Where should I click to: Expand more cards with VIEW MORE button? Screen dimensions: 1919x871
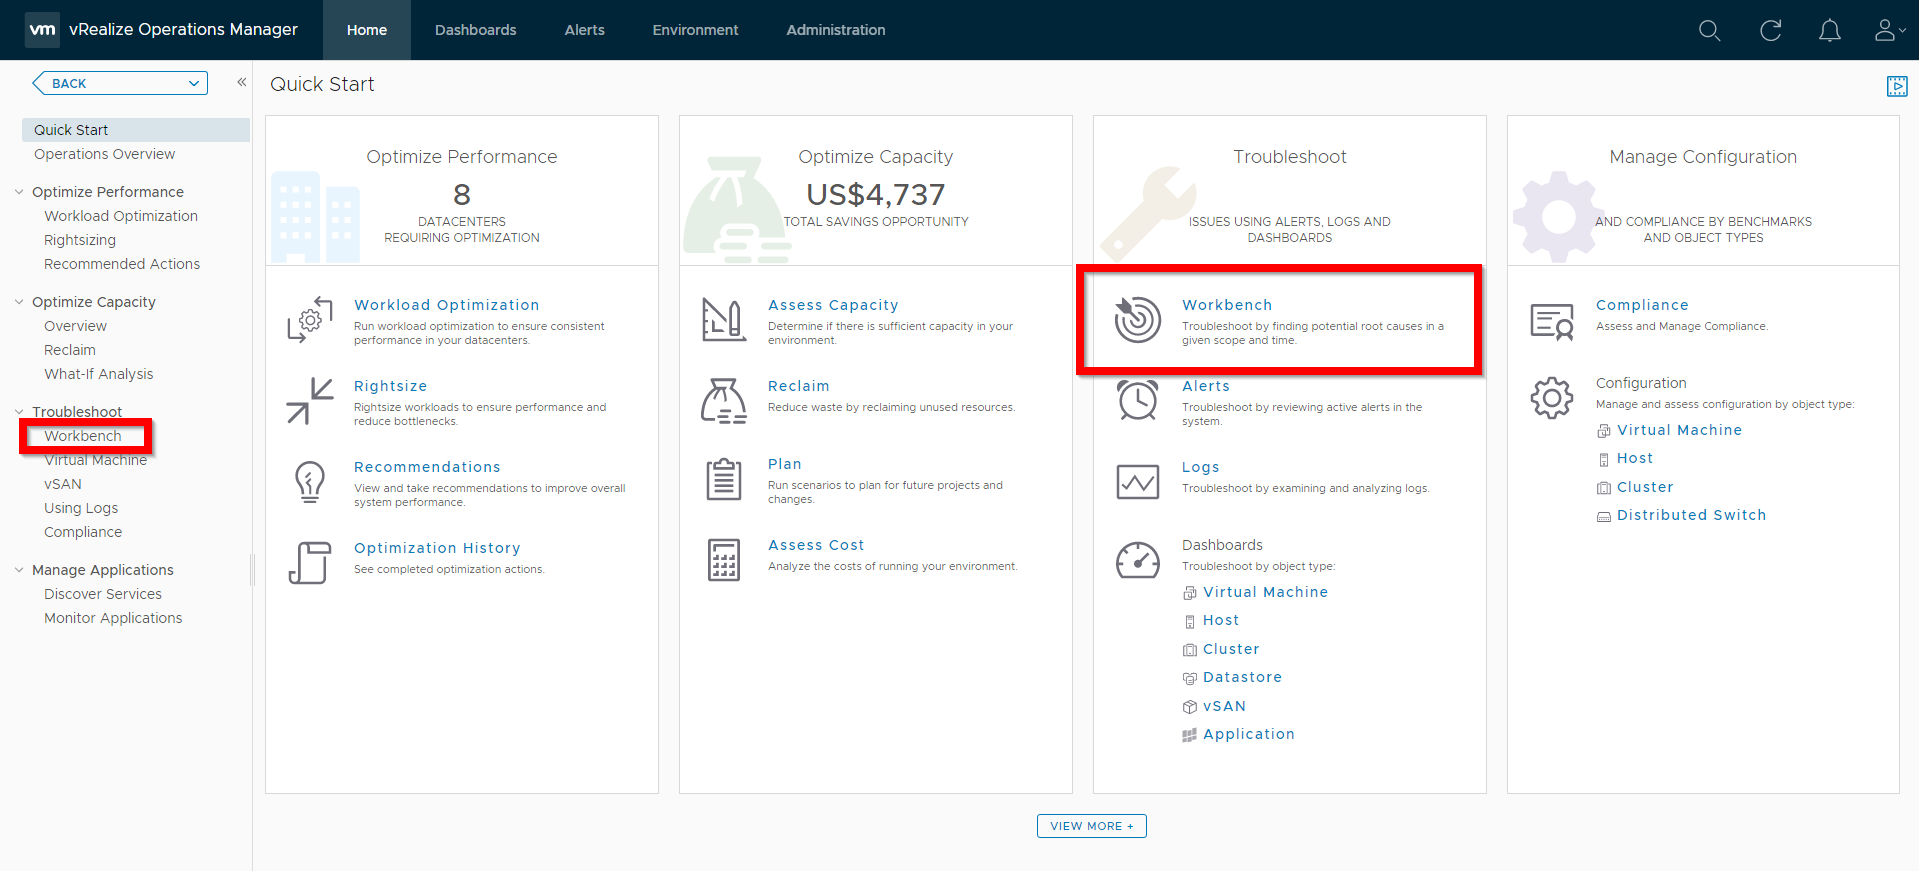coord(1091,826)
